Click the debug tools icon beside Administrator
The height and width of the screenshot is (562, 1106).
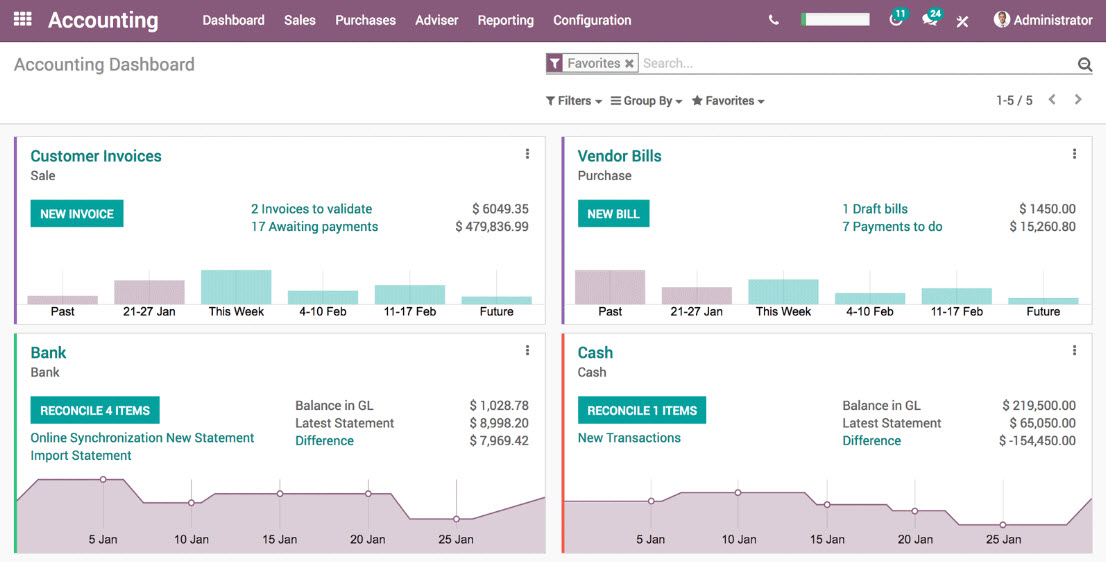point(962,21)
